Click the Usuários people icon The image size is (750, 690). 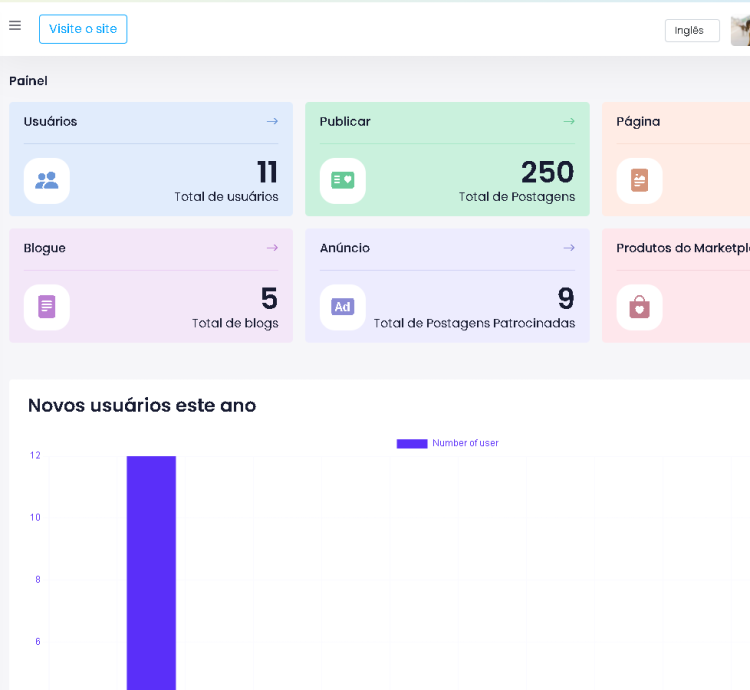[x=47, y=181]
